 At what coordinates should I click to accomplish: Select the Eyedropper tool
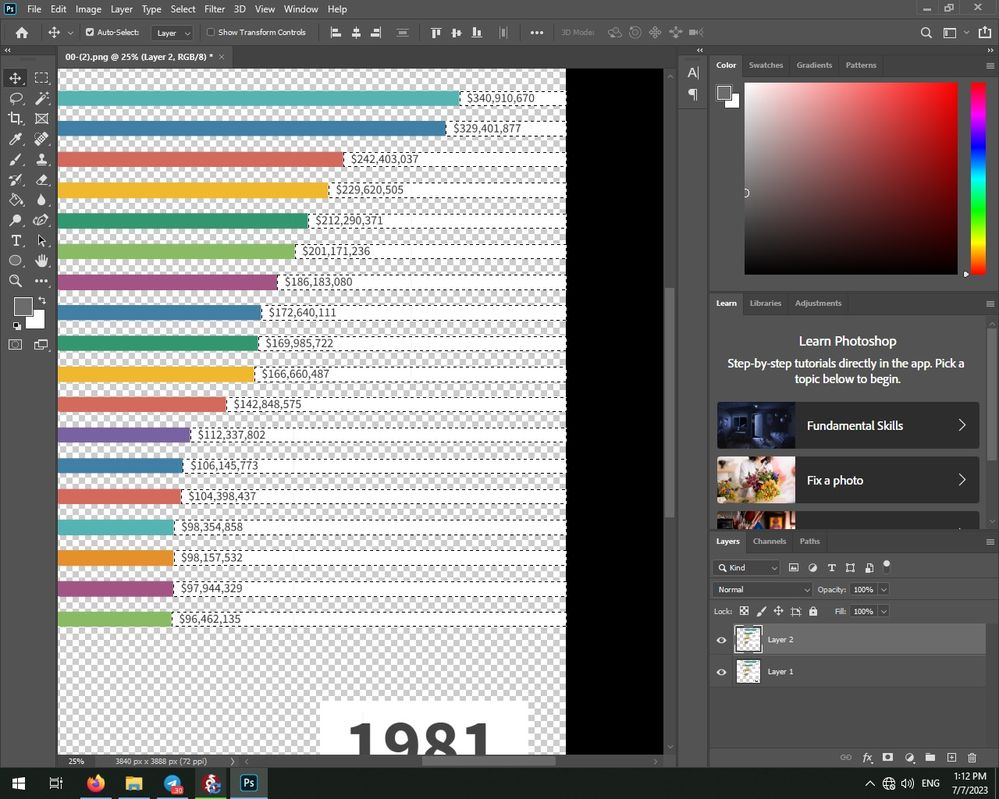tap(16, 139)
